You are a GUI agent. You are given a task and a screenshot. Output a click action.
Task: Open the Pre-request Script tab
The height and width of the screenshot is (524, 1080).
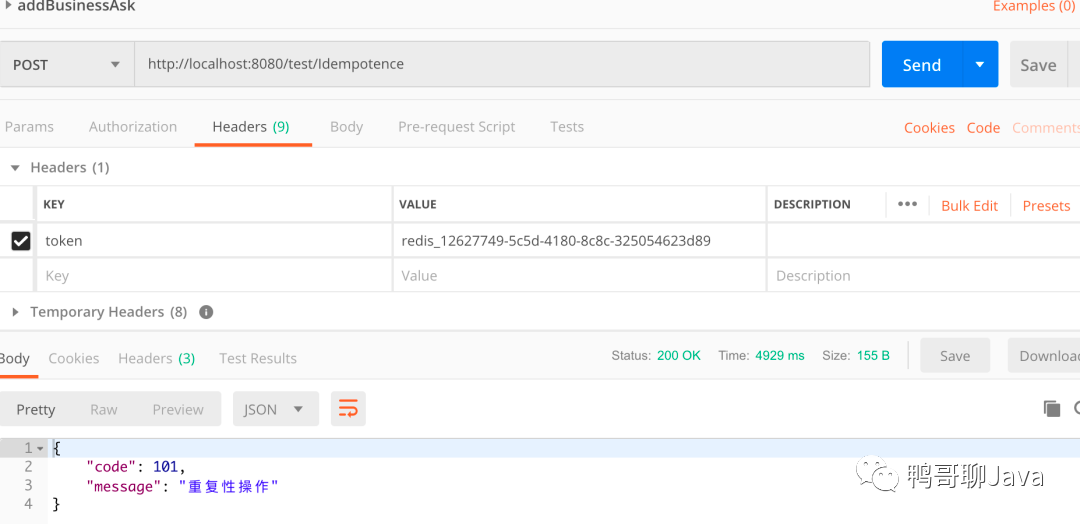(457, 127)
